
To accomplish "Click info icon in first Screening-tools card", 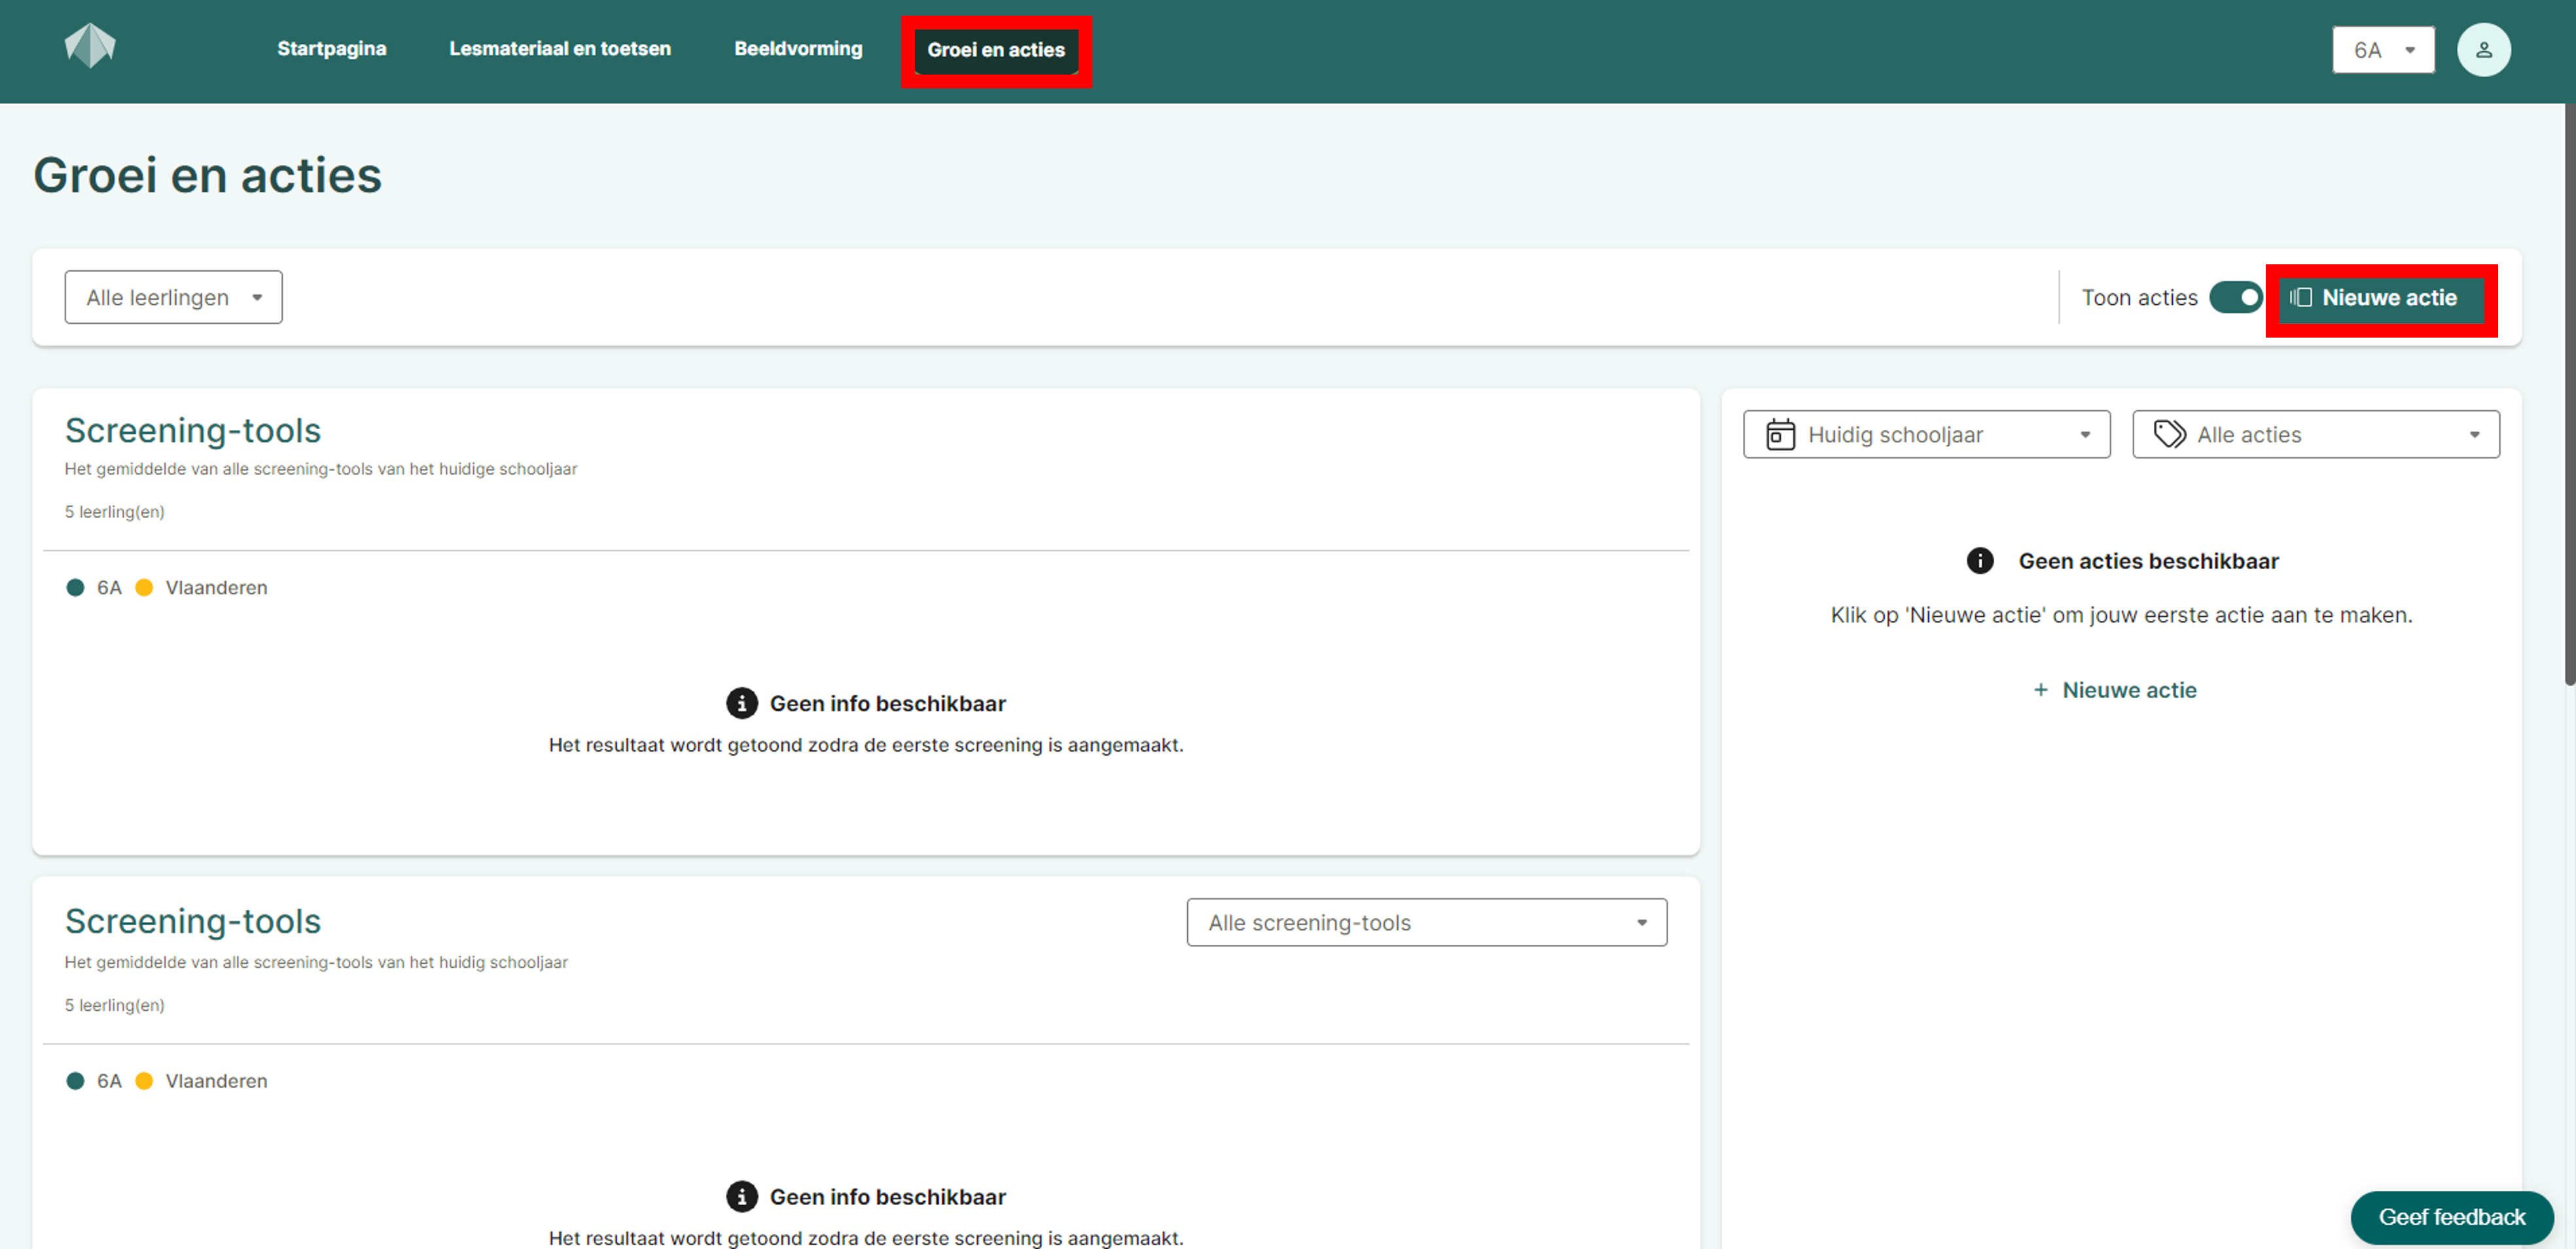I will pyautogui.click(x=741, y=703).
